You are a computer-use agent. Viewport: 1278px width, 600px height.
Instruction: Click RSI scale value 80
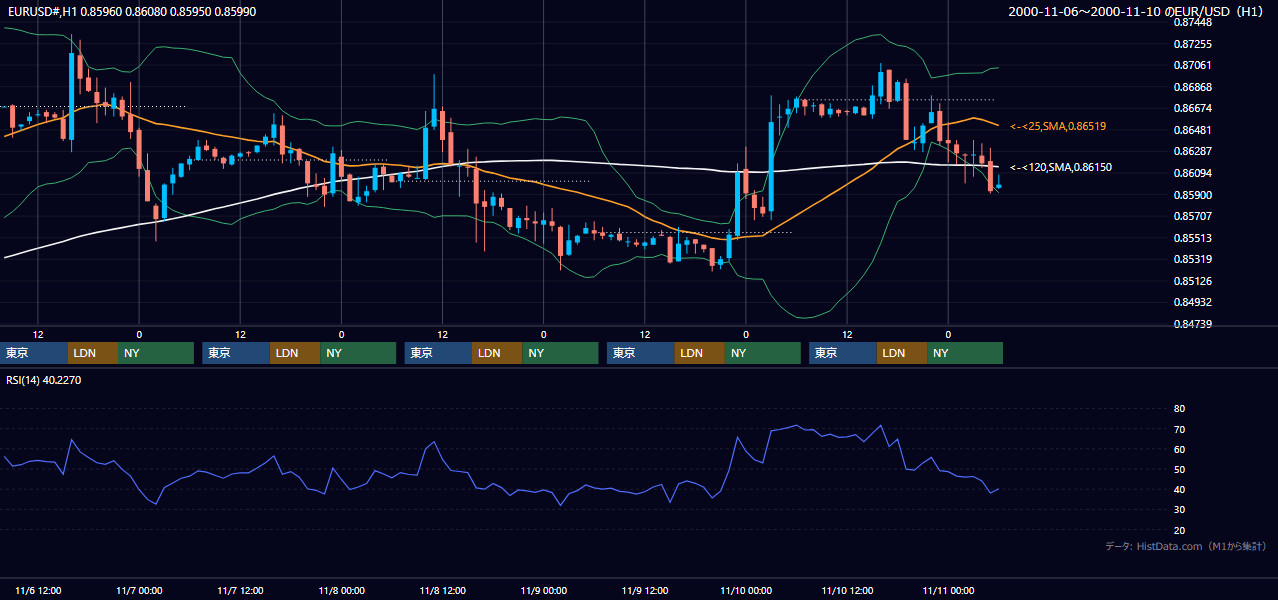pos(1179,409)
